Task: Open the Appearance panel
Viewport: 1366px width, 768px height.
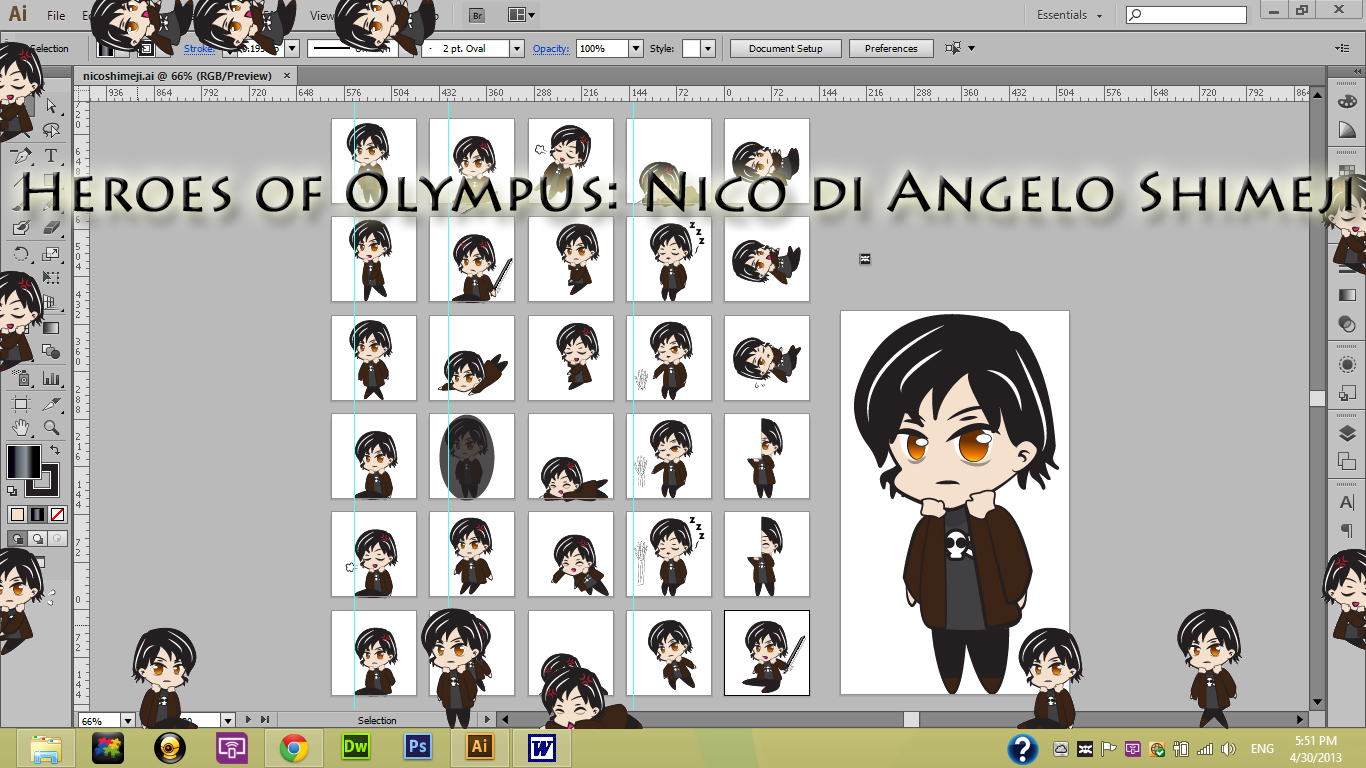Action: [1347, 365]
